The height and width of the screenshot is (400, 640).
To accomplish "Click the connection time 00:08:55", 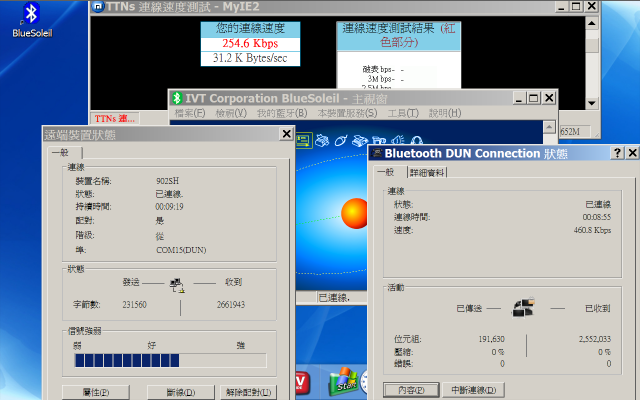I will click(597, 217).
